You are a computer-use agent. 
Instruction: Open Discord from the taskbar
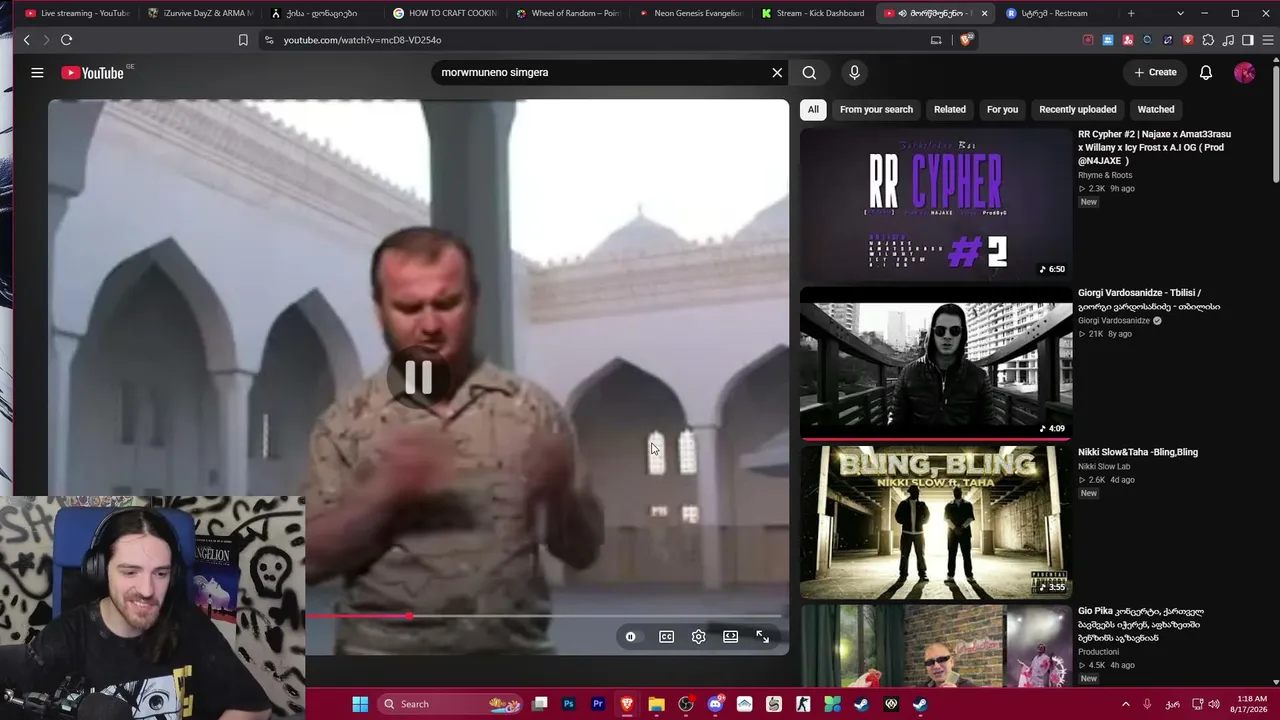point(715,704)
